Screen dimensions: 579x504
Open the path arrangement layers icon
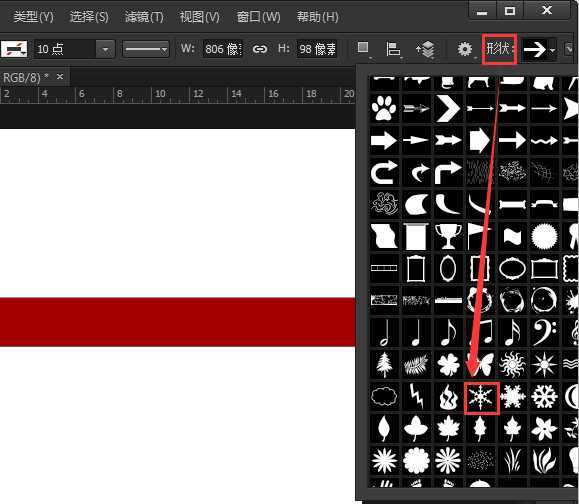coord(425,49)
